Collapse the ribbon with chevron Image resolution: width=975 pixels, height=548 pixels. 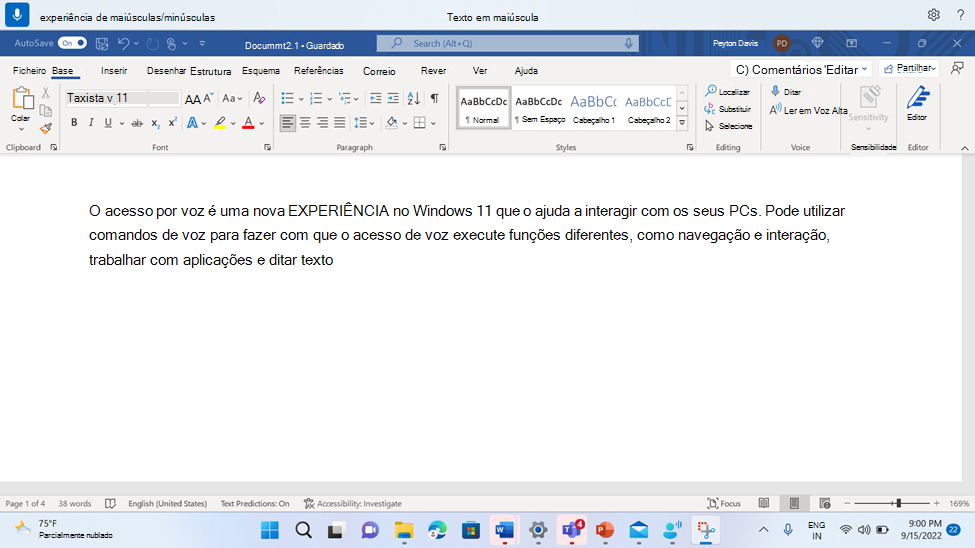click(964, 148)
